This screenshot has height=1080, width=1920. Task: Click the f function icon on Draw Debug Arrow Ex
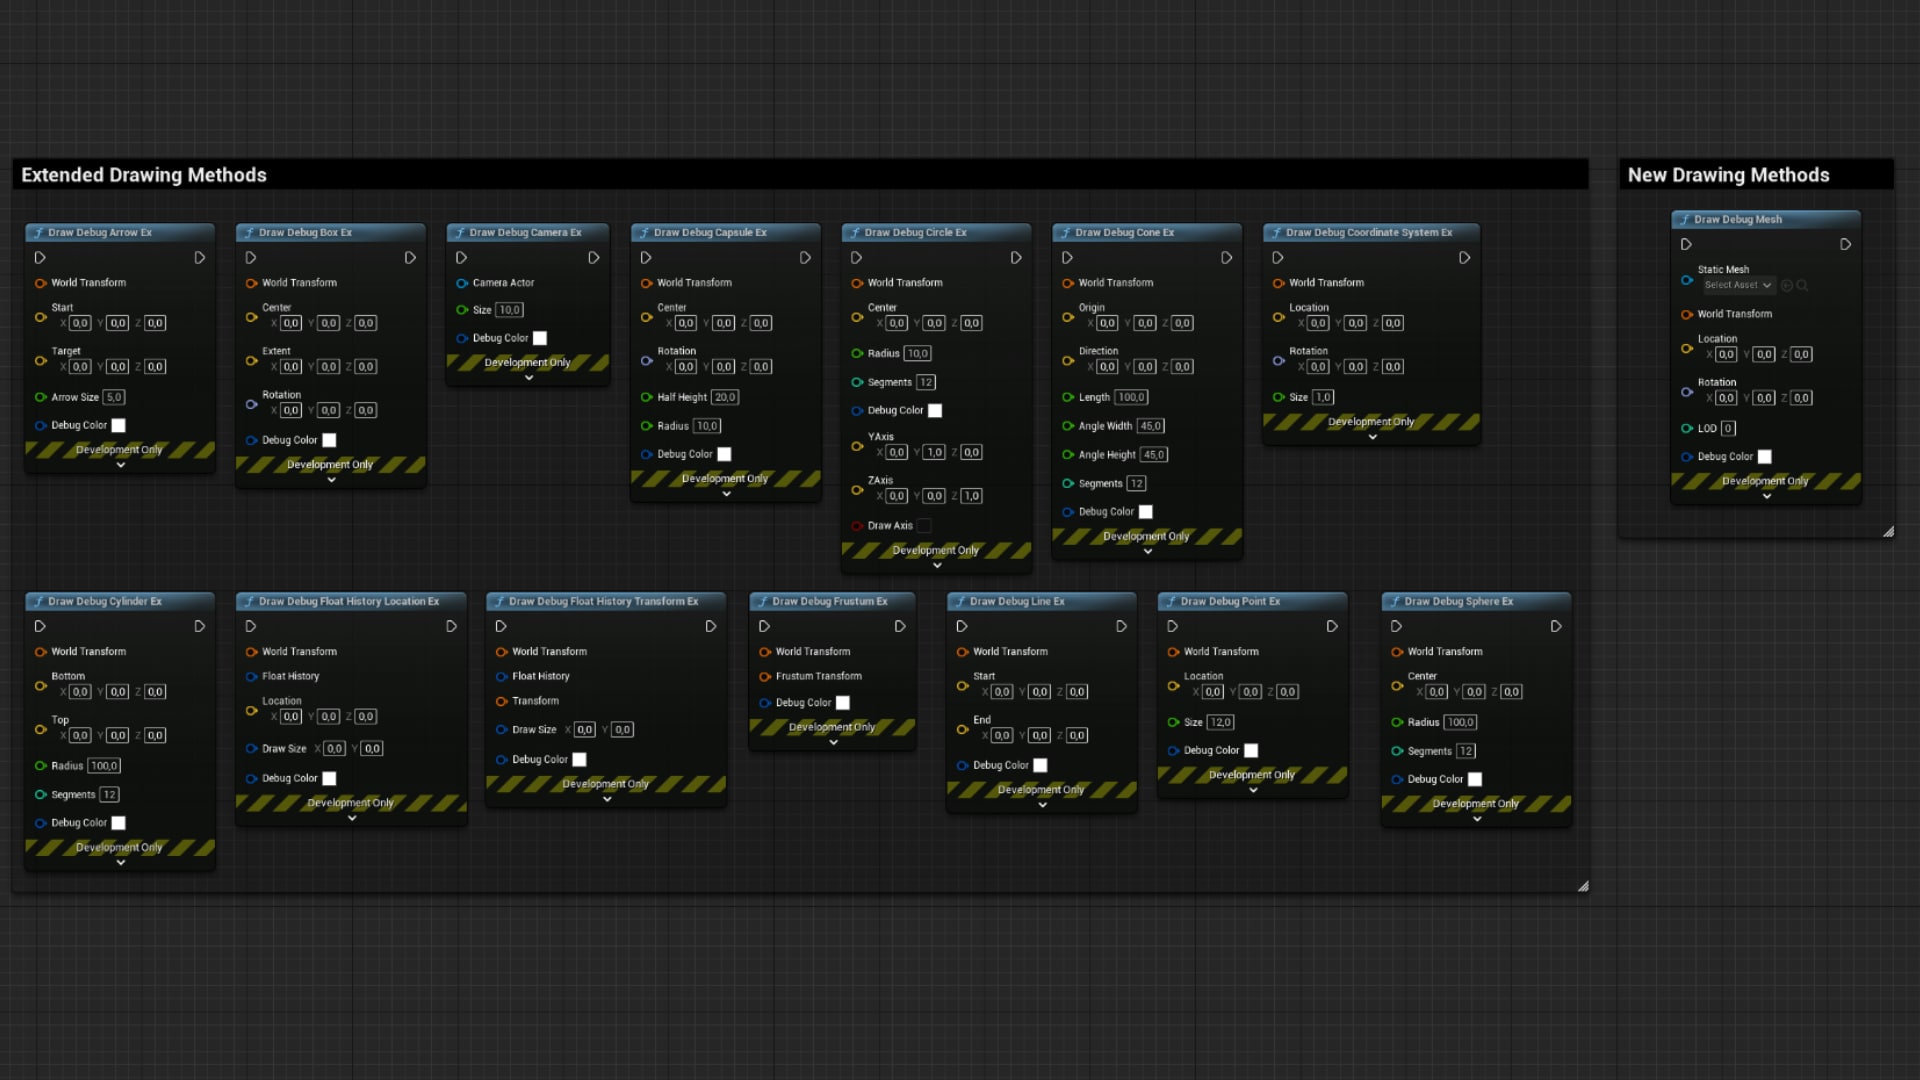(39, 232)
